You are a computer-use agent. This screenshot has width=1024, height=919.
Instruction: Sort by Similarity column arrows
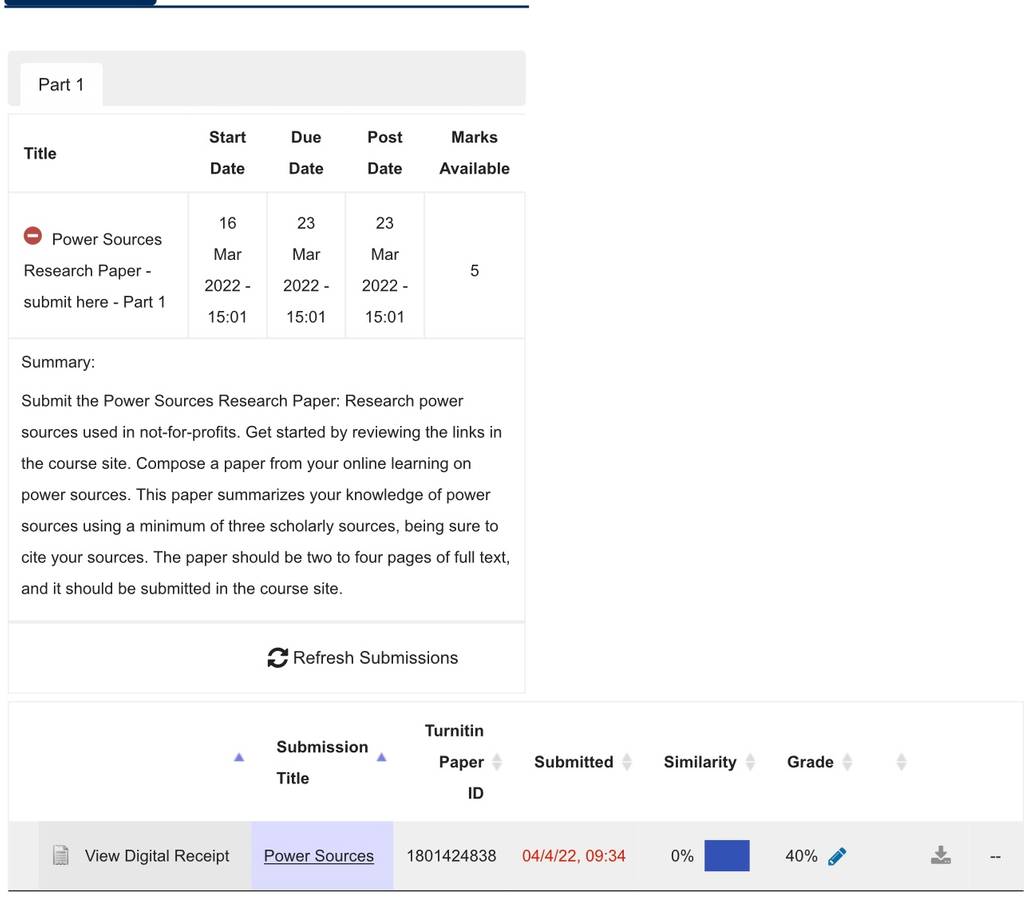pos(750,762)
